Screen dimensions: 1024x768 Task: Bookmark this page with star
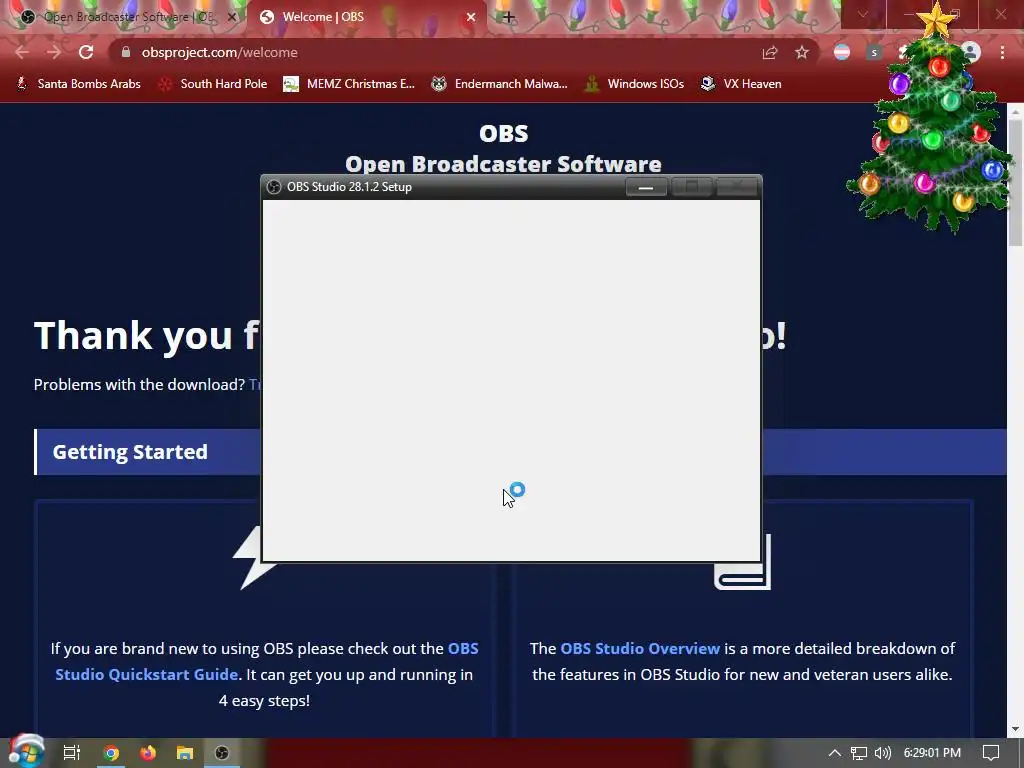coord(802,52)
